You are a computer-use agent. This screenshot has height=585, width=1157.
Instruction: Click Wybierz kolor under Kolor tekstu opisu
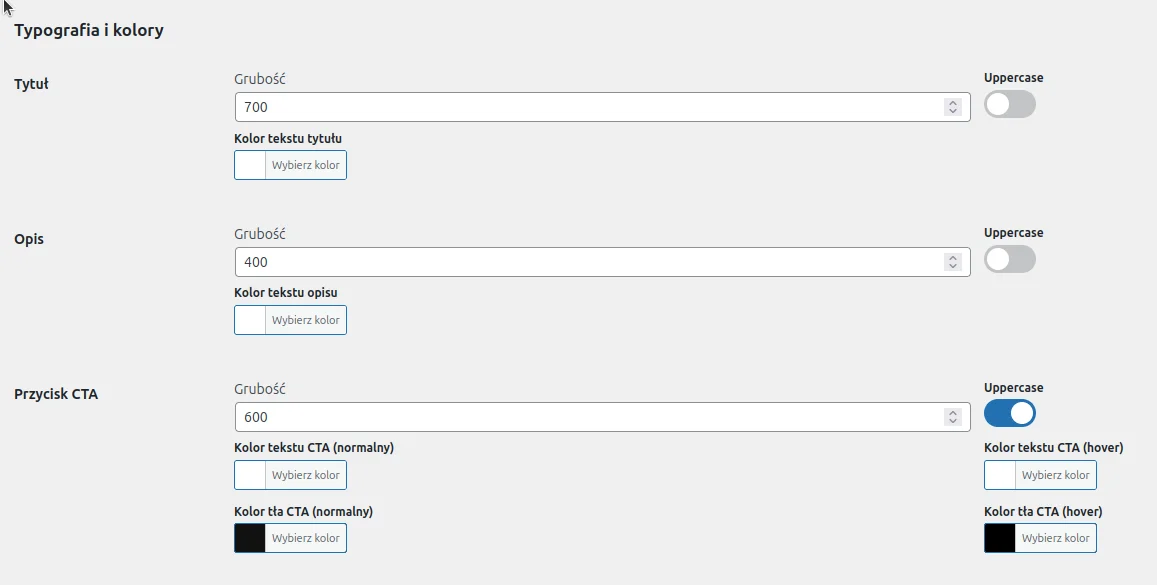pyautogui.click(x=306, y=320)
